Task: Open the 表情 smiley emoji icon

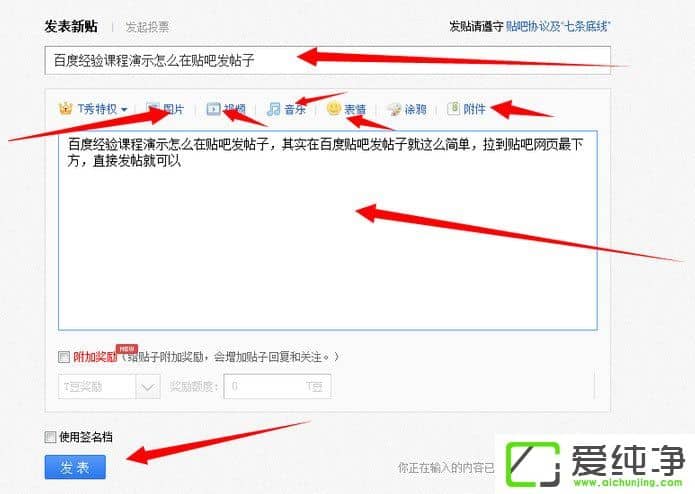Action: [x=334, y=108]
